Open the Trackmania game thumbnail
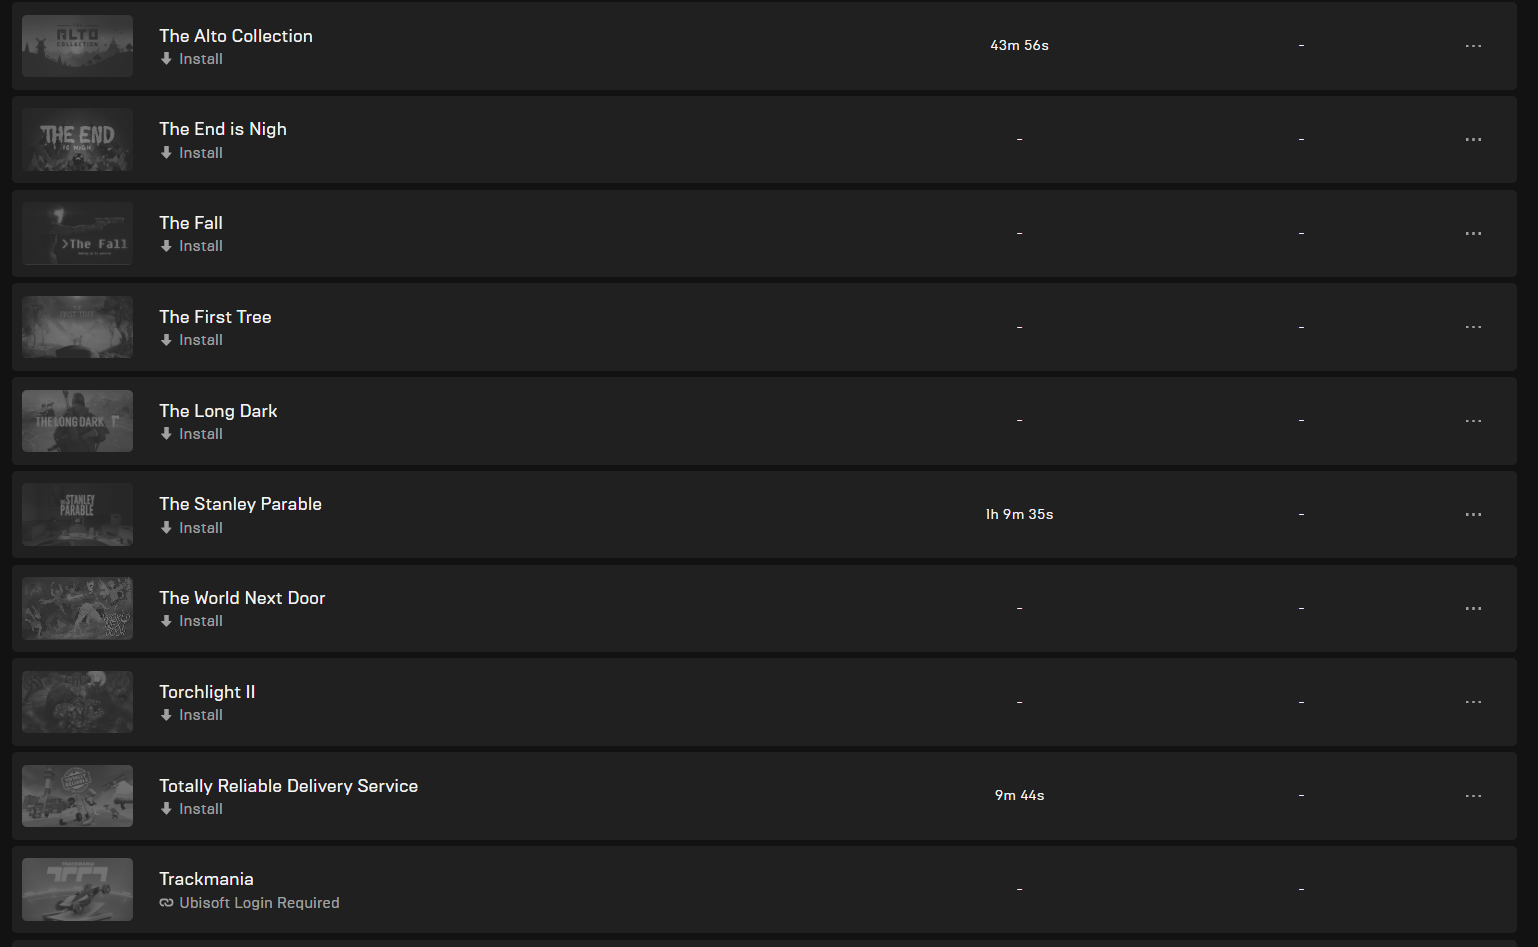1538x947 pixels. [x=77, y=889]
